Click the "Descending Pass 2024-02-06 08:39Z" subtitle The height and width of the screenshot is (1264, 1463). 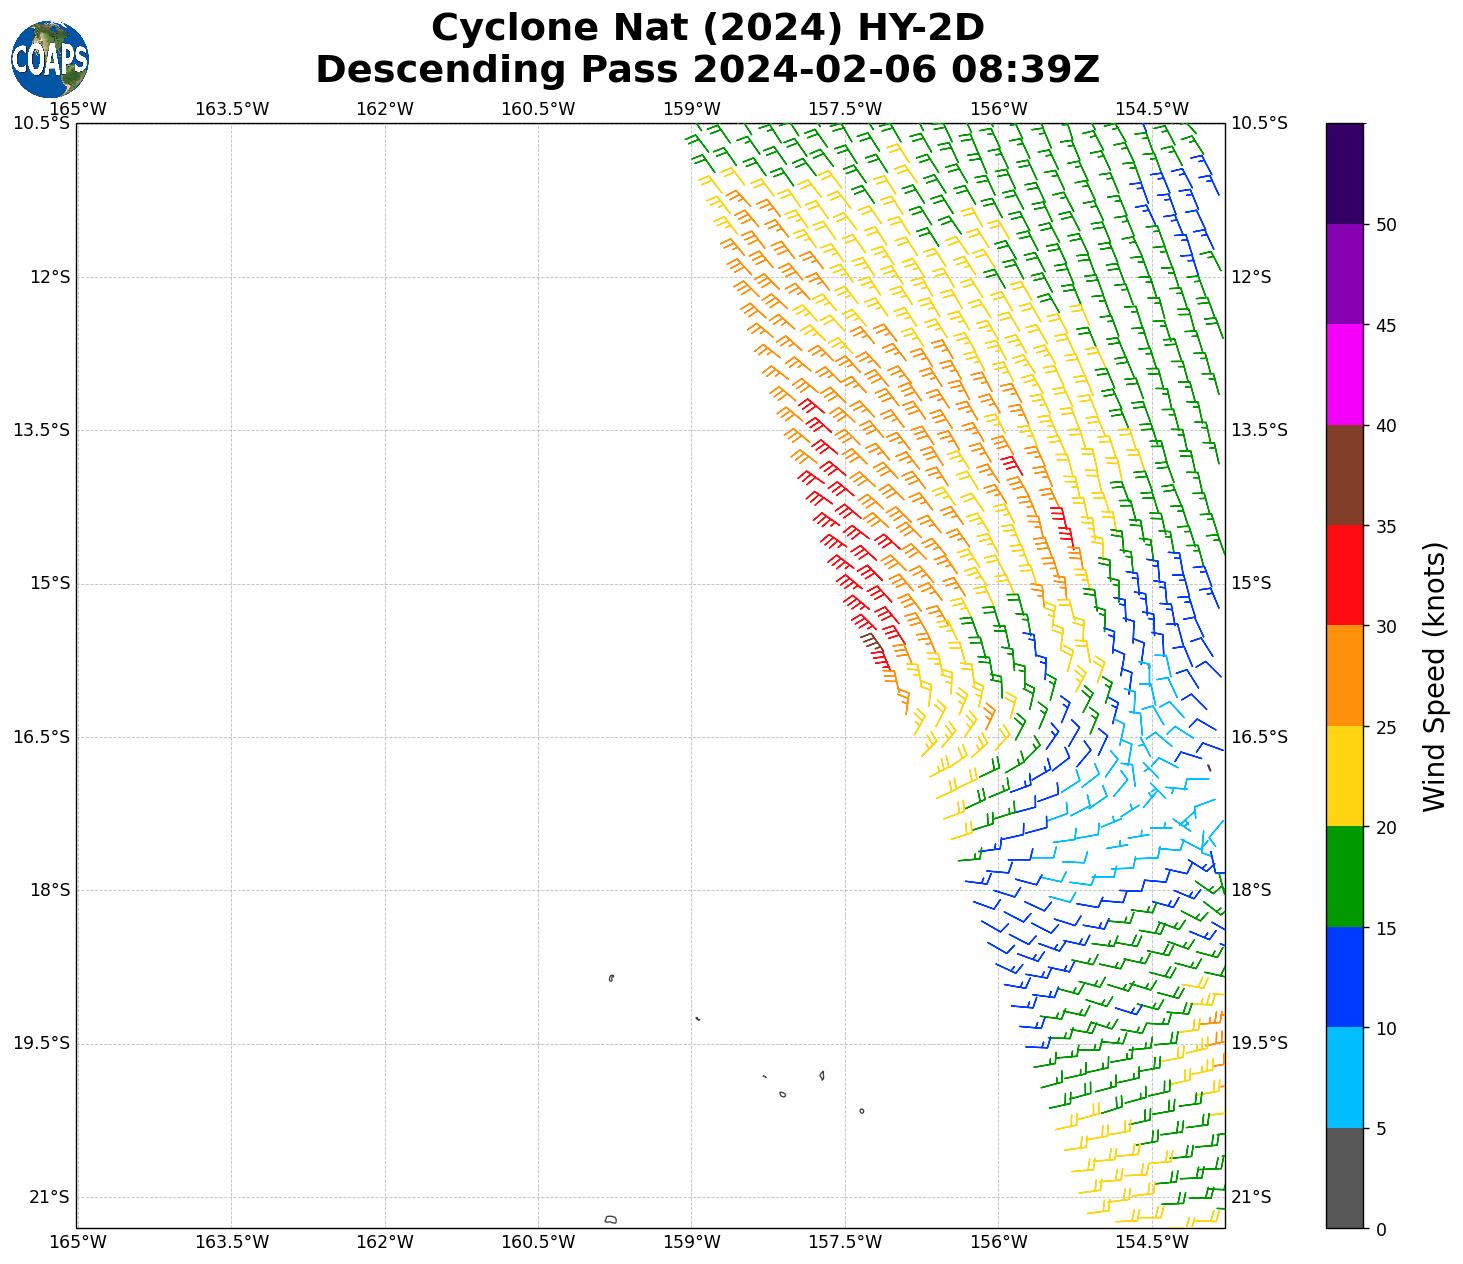707,70
